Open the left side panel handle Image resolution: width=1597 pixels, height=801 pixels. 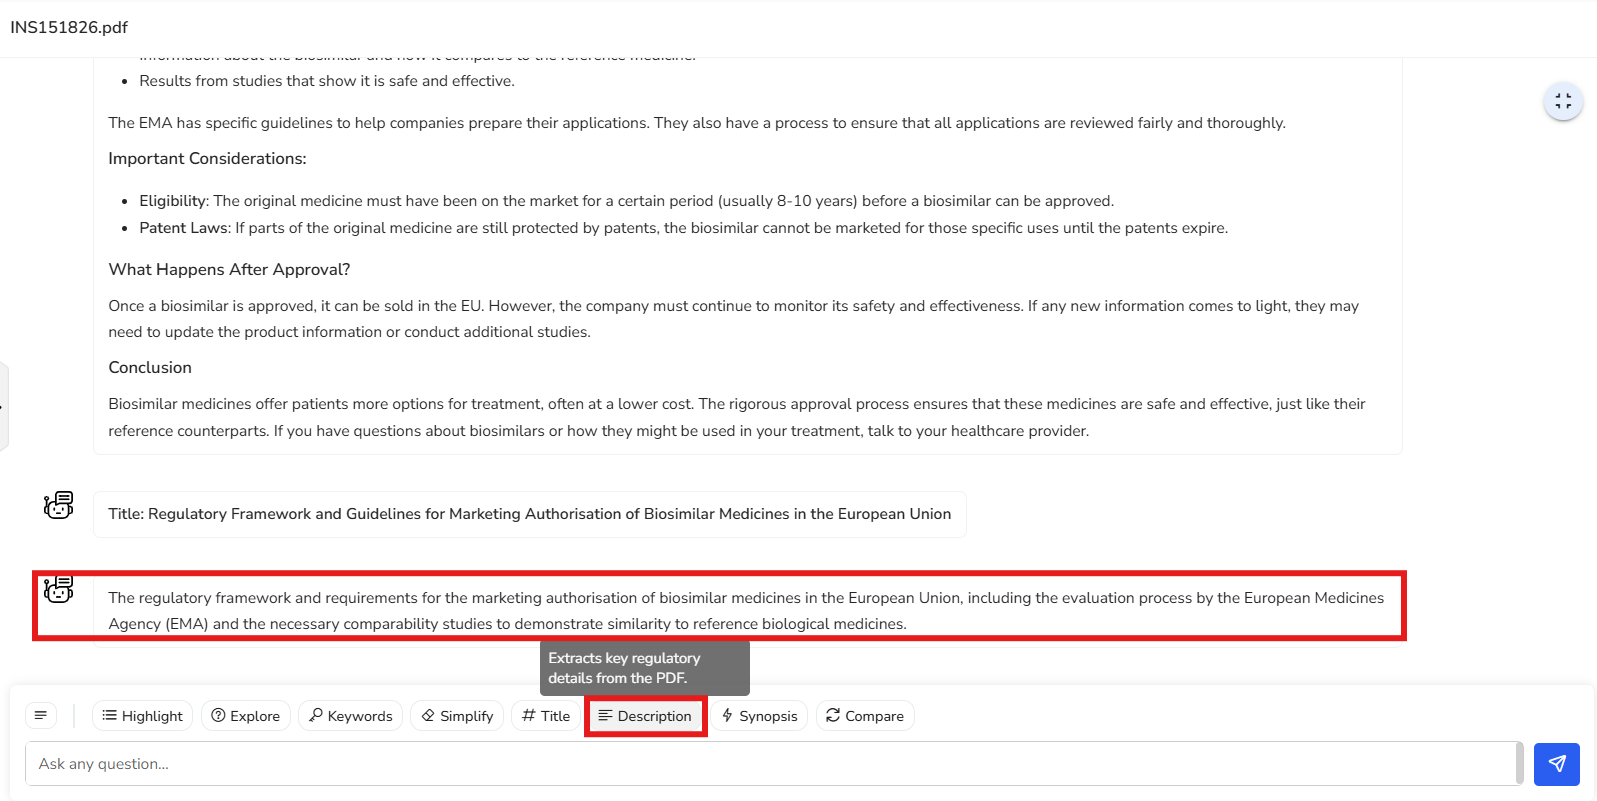[x=4, y=407]
